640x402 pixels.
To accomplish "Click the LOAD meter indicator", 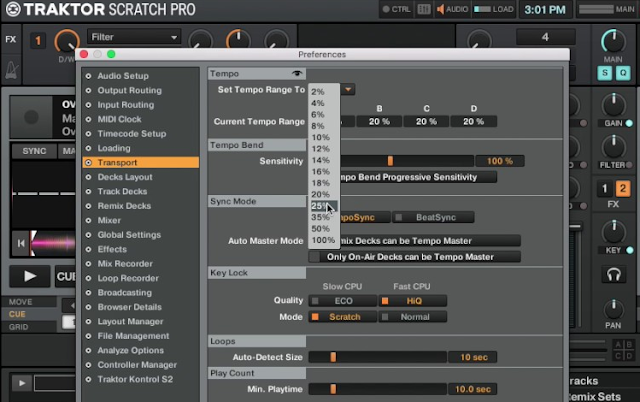I will tap(493, 9).
